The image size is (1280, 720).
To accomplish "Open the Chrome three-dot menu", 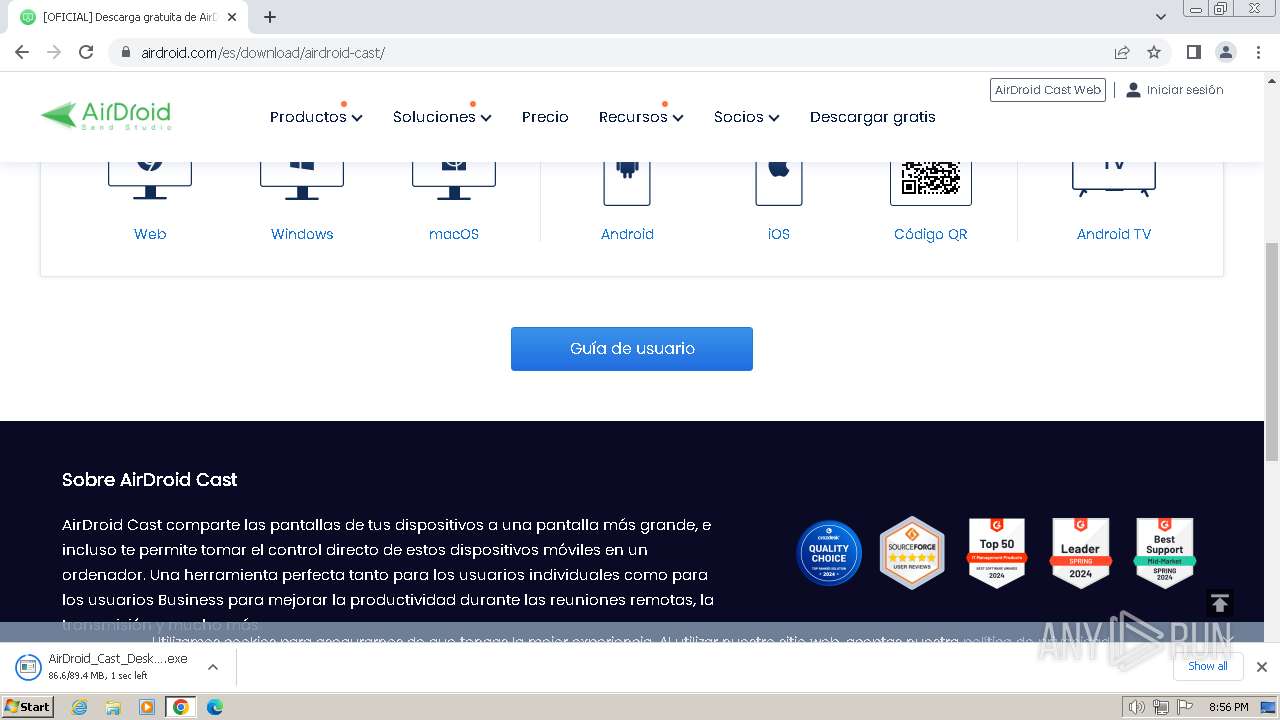I will [1257, 52].
